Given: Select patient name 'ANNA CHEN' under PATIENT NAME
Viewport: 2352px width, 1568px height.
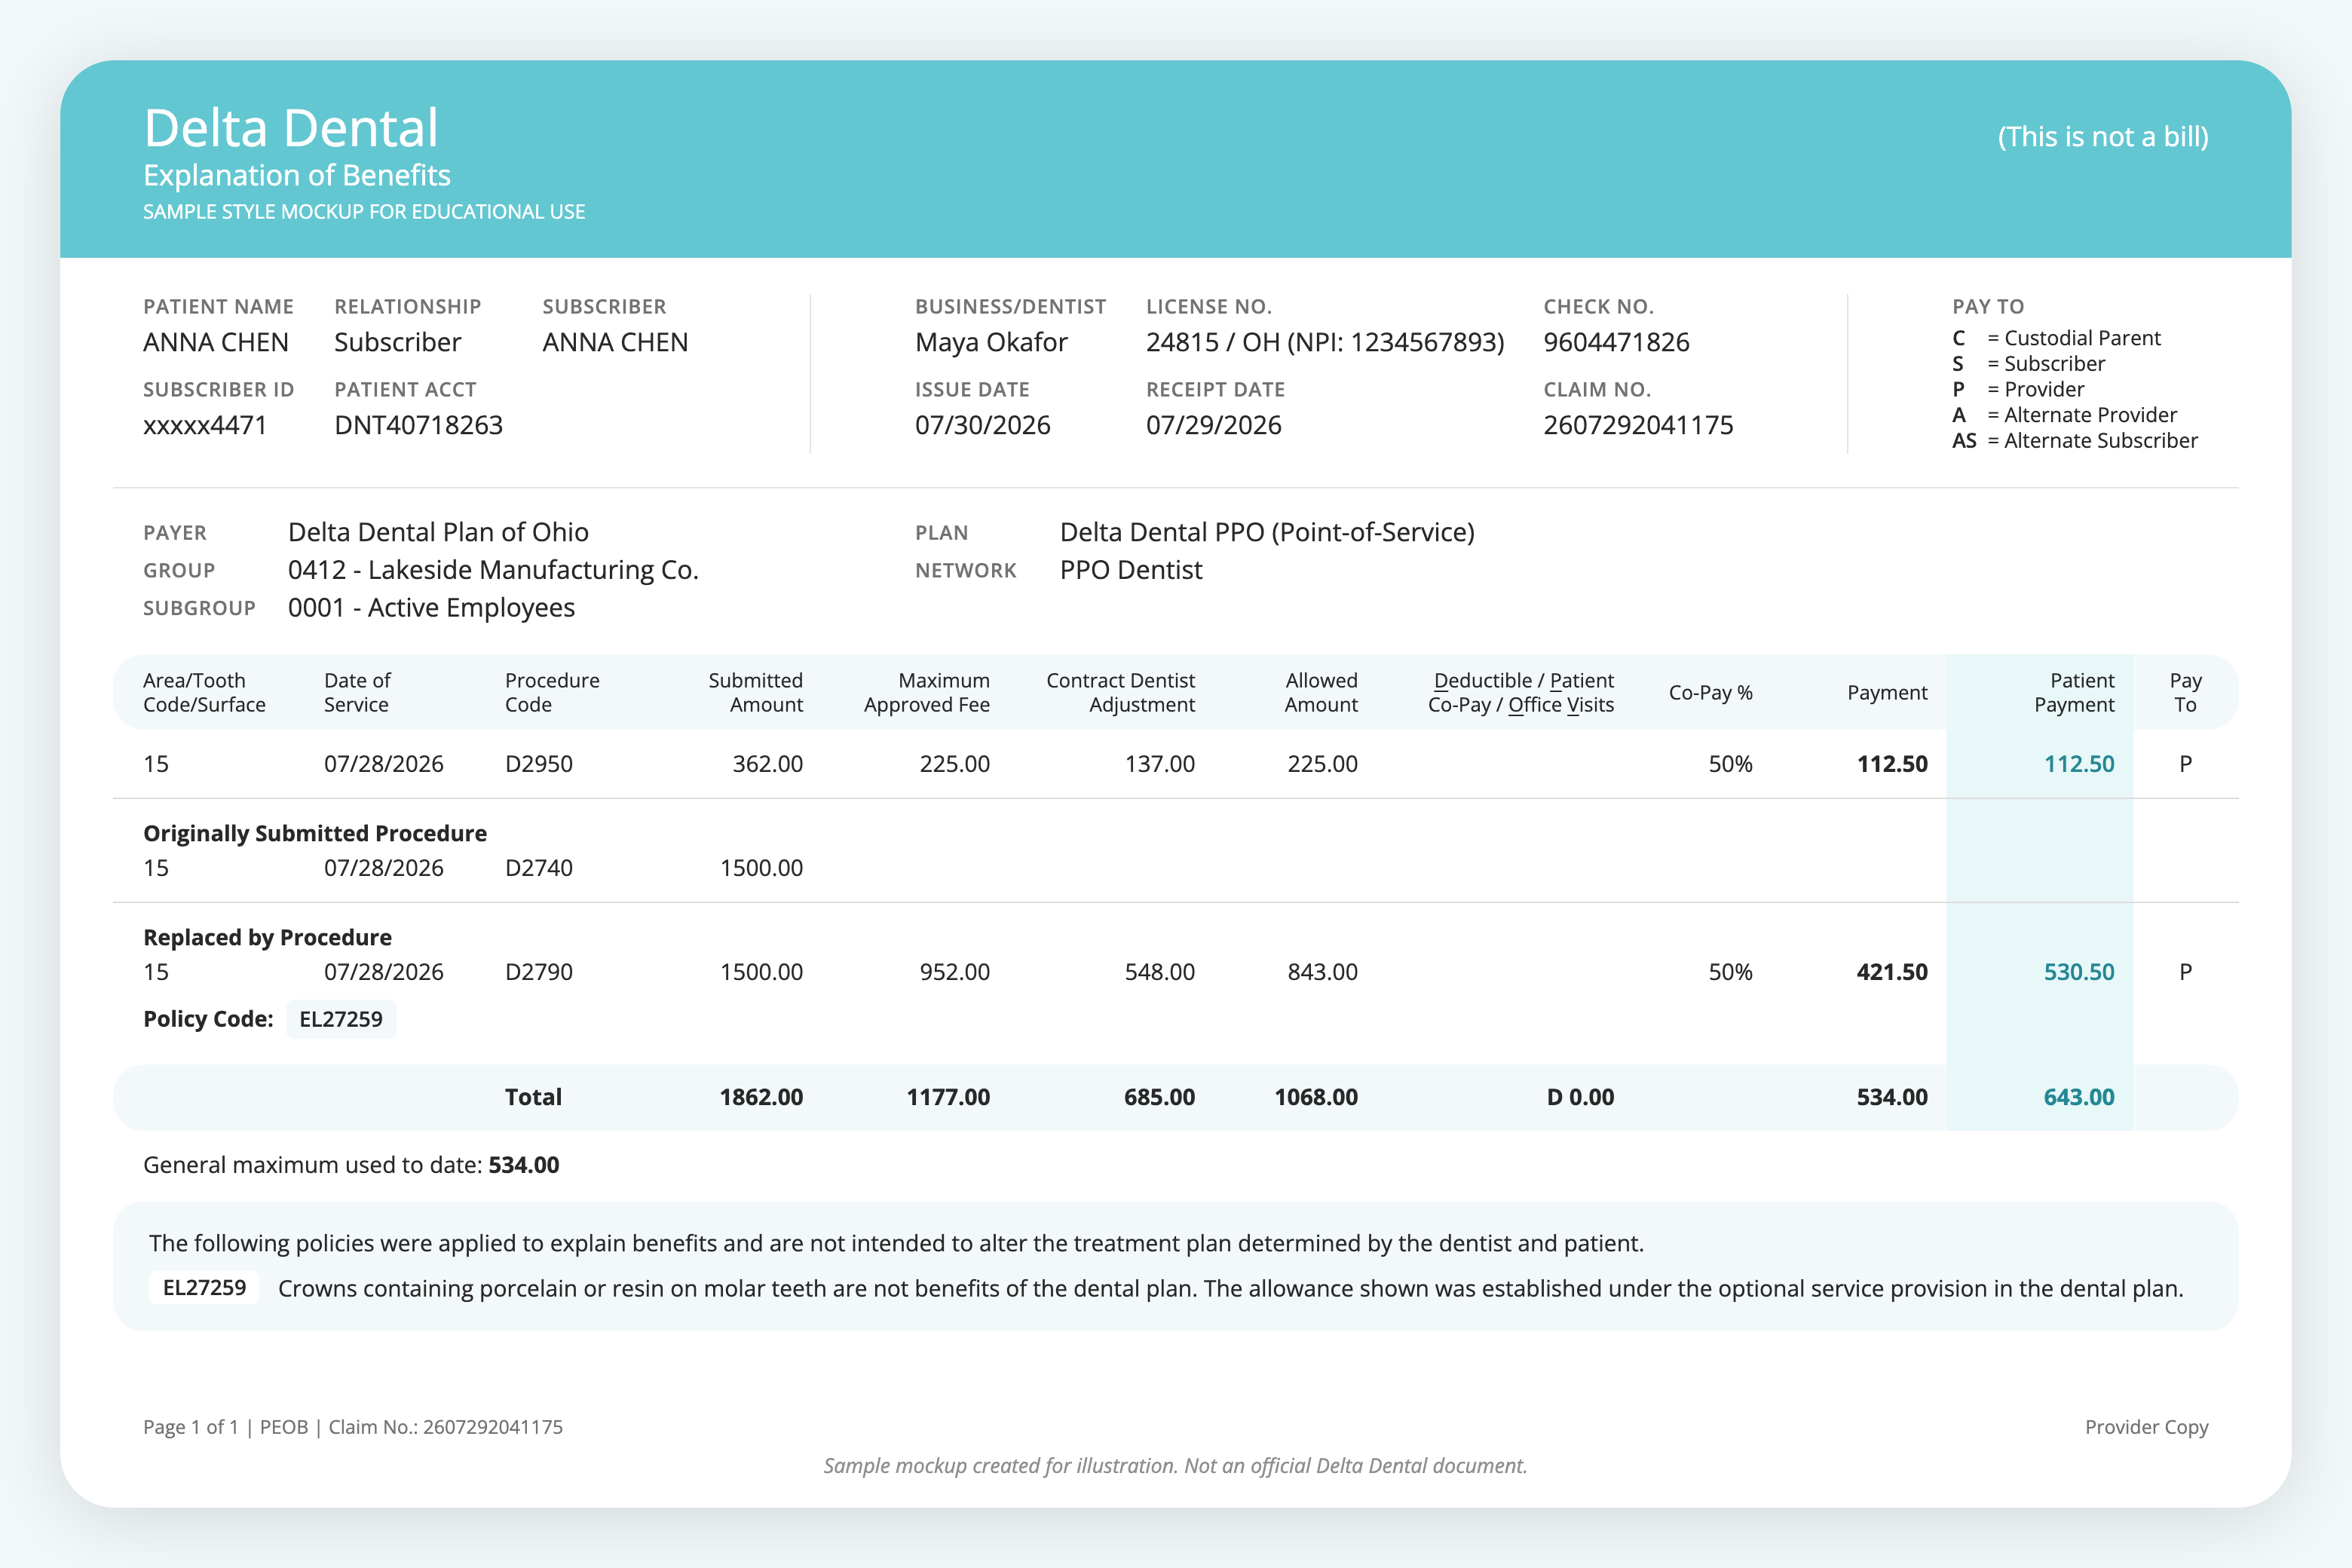Looking at the screenshot, I should click(x=216, y=342).
